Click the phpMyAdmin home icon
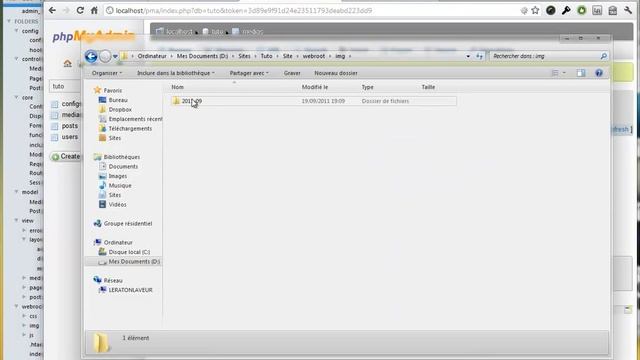Viewport: 640px width, 360px height. click(x=67, y=63)
